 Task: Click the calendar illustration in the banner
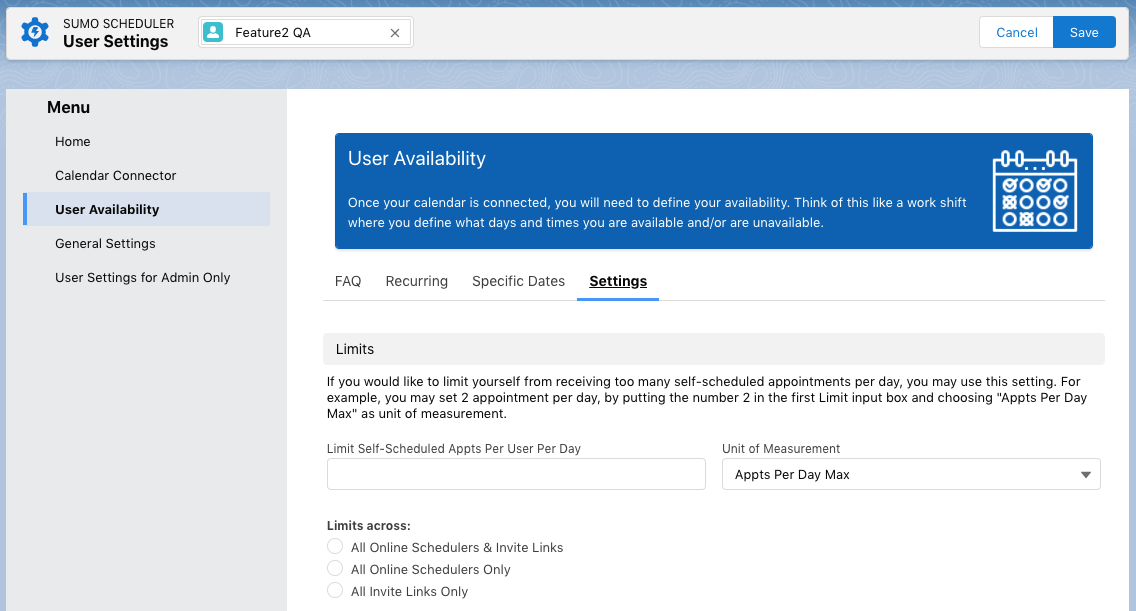coord(1034,191)
